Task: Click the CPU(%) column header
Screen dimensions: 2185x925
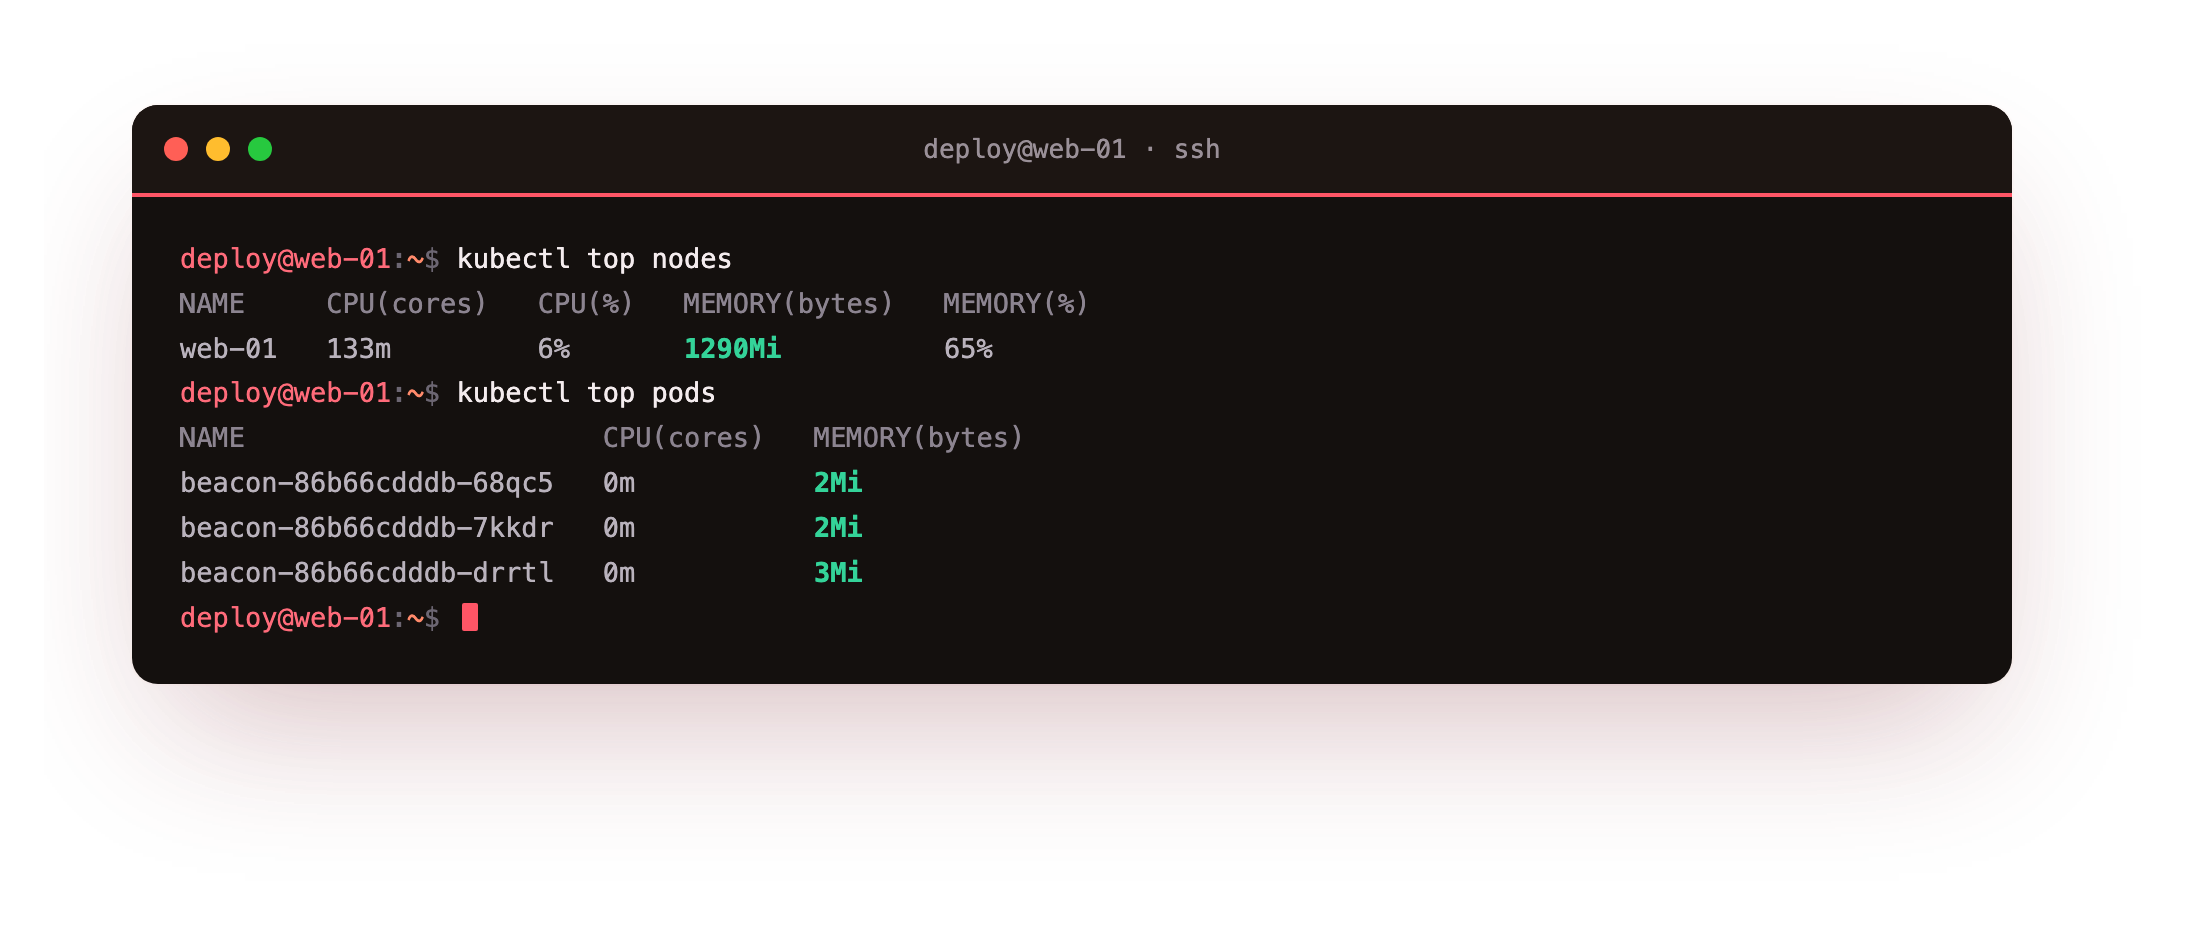Action: tap(585, 304)
